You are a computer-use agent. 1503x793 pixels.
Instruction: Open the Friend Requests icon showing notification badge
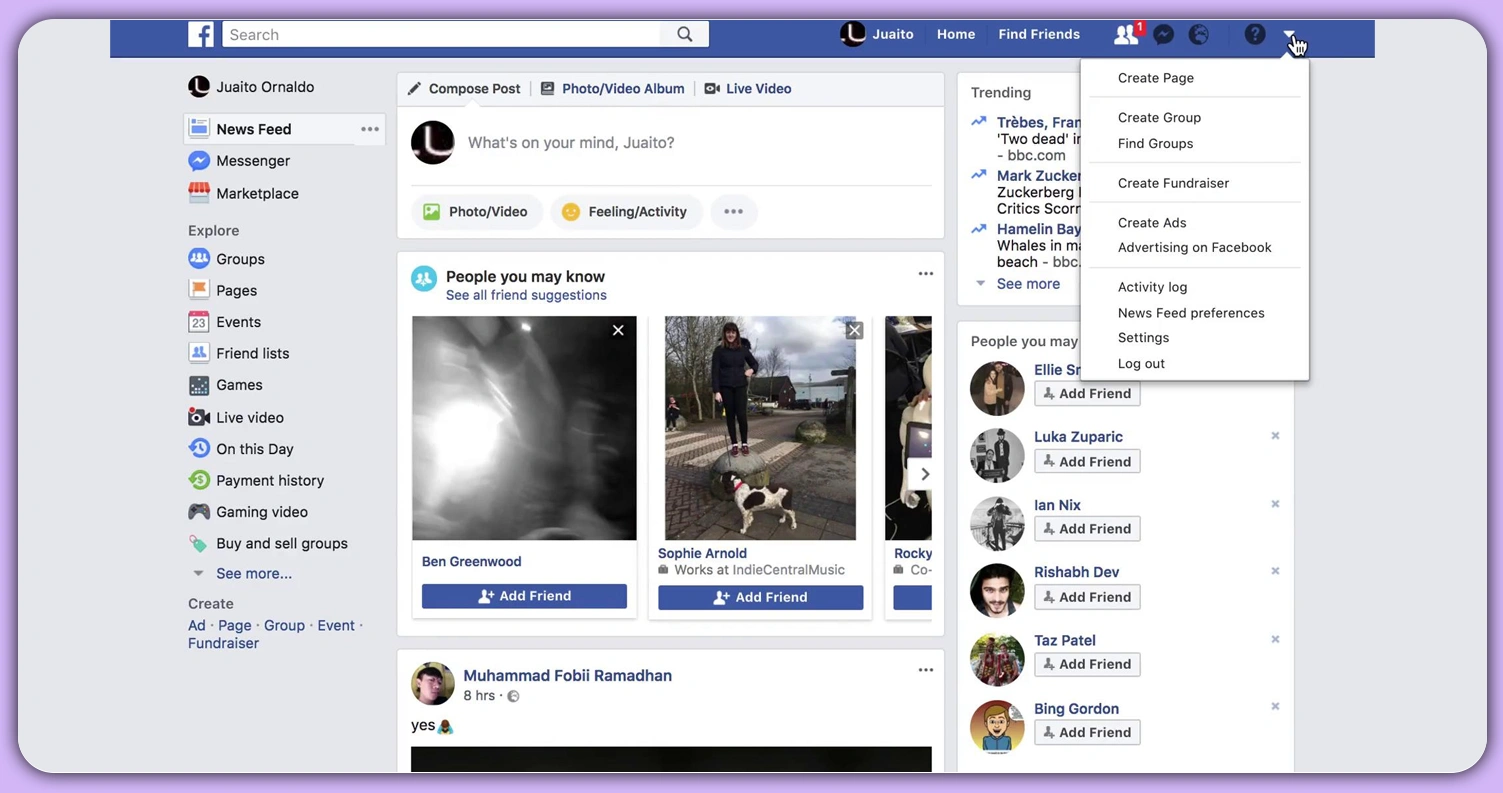point(1122,34)
